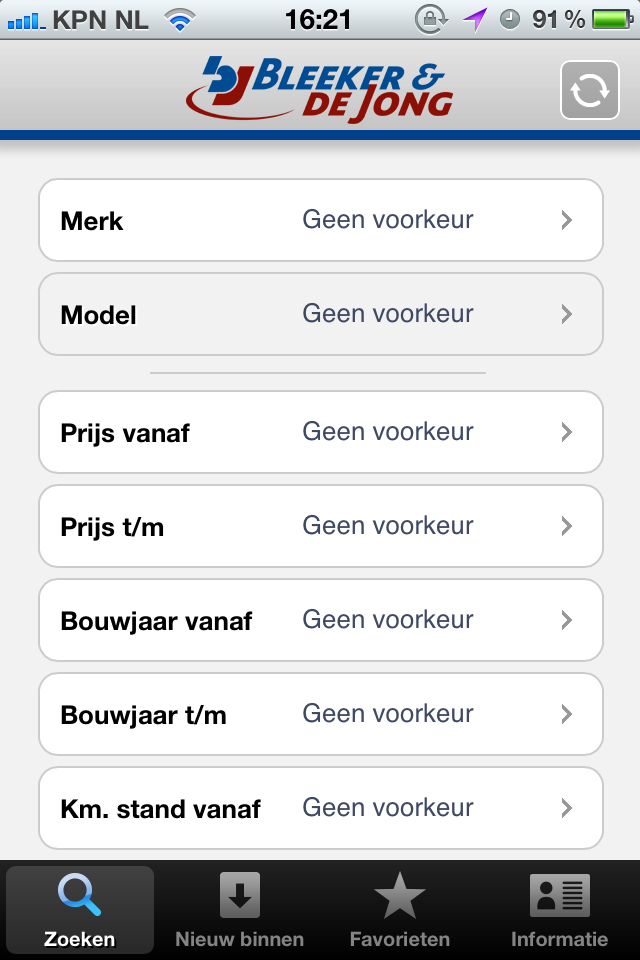Tap the refresh icon in header
640x960 pixels.
590,90
